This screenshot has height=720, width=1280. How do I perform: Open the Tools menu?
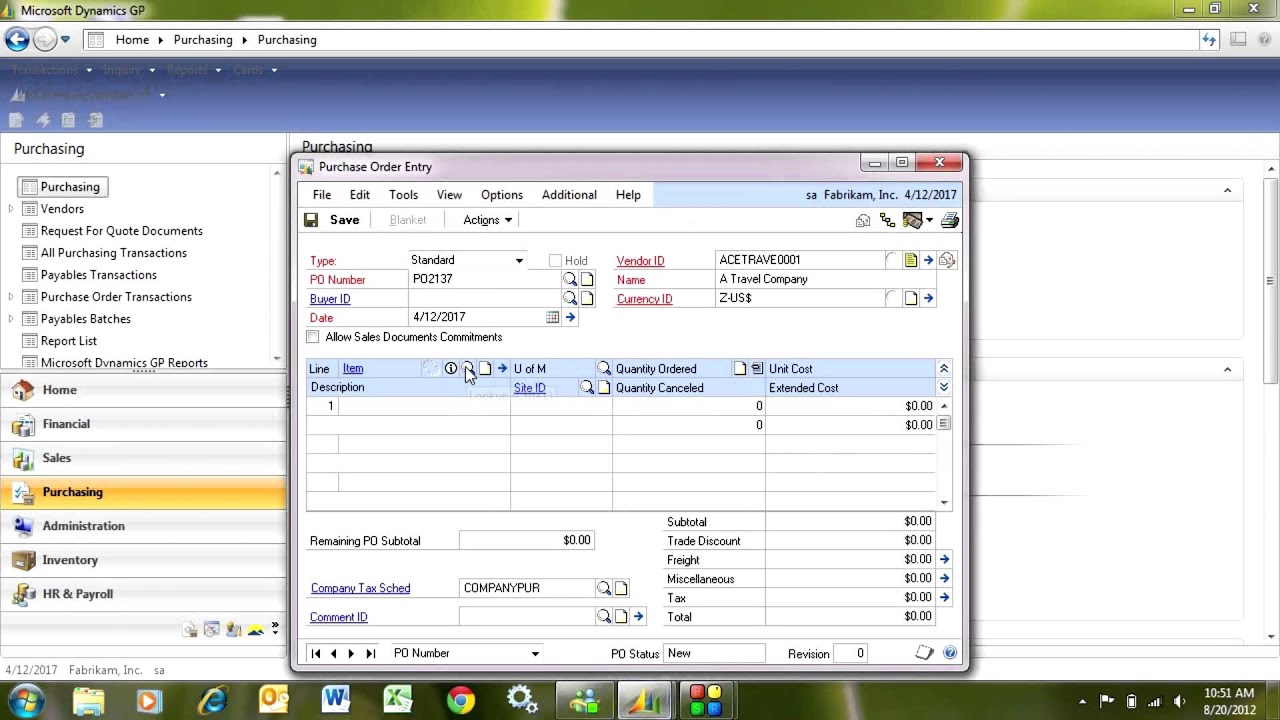tap(403, 195)
